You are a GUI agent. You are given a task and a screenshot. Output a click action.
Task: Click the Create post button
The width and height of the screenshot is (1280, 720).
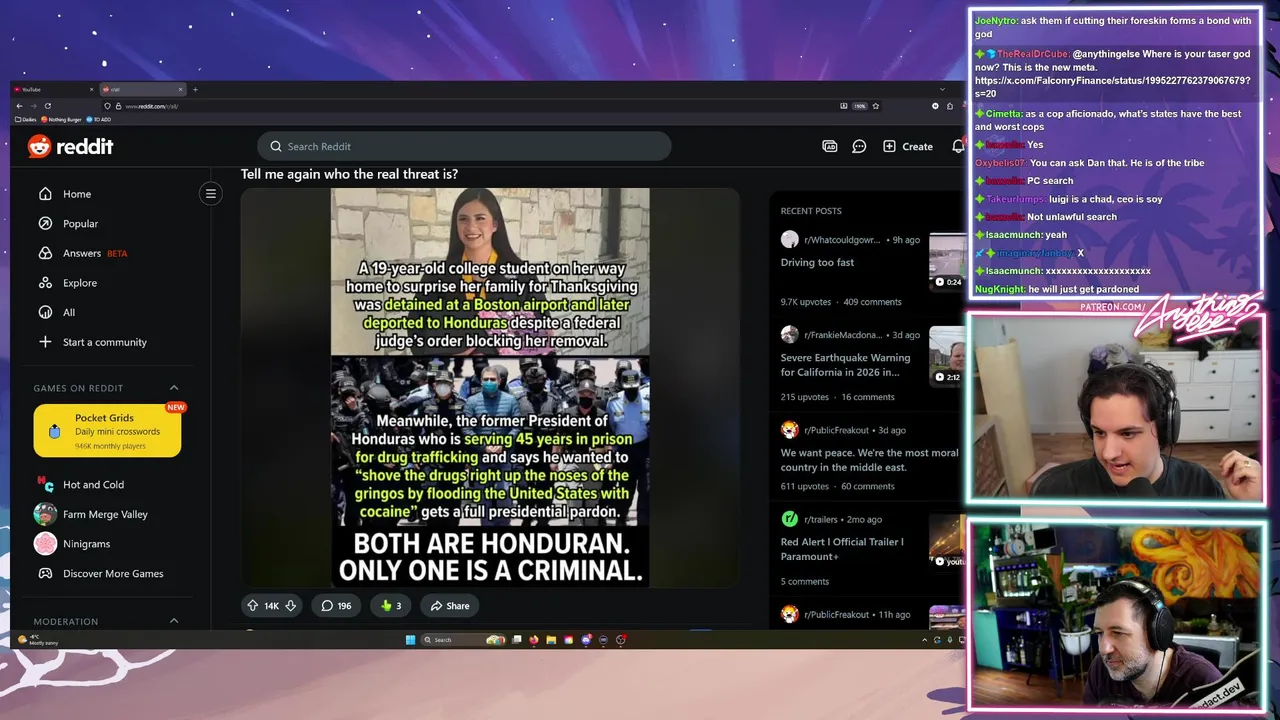tap(908, 146)
